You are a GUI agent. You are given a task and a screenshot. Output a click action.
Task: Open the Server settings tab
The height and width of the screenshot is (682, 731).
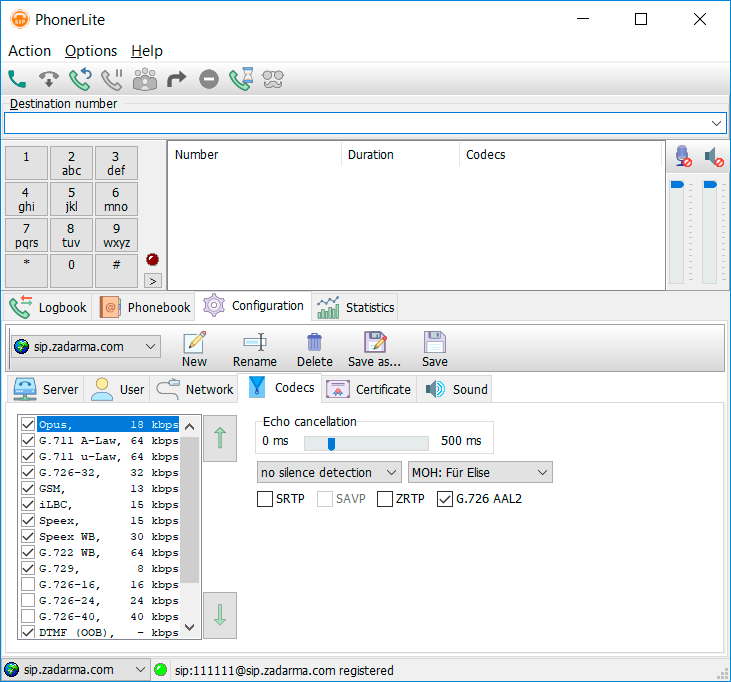tap(46, 389)
